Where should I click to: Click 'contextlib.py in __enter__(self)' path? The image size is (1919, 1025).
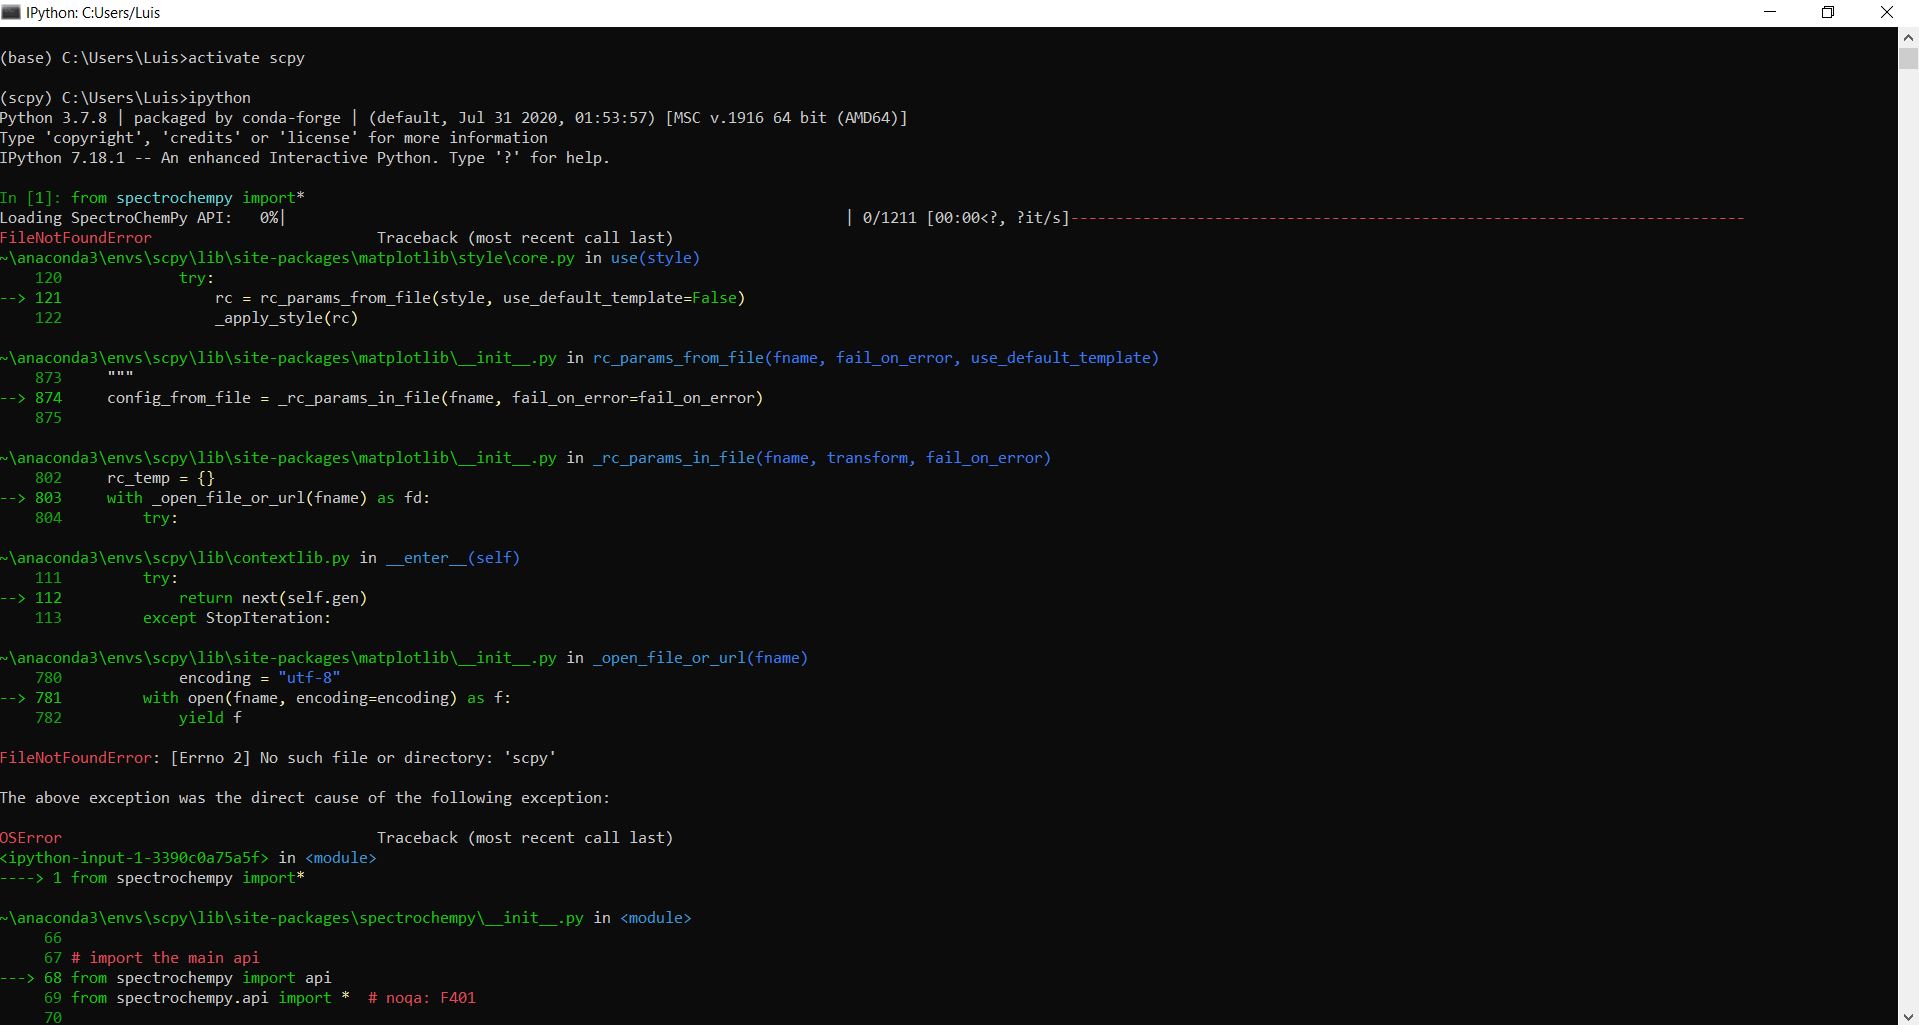[260, 558]
